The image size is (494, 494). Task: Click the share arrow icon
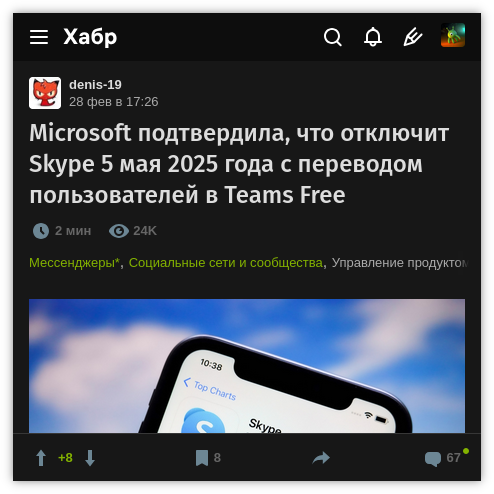point(321,458)
